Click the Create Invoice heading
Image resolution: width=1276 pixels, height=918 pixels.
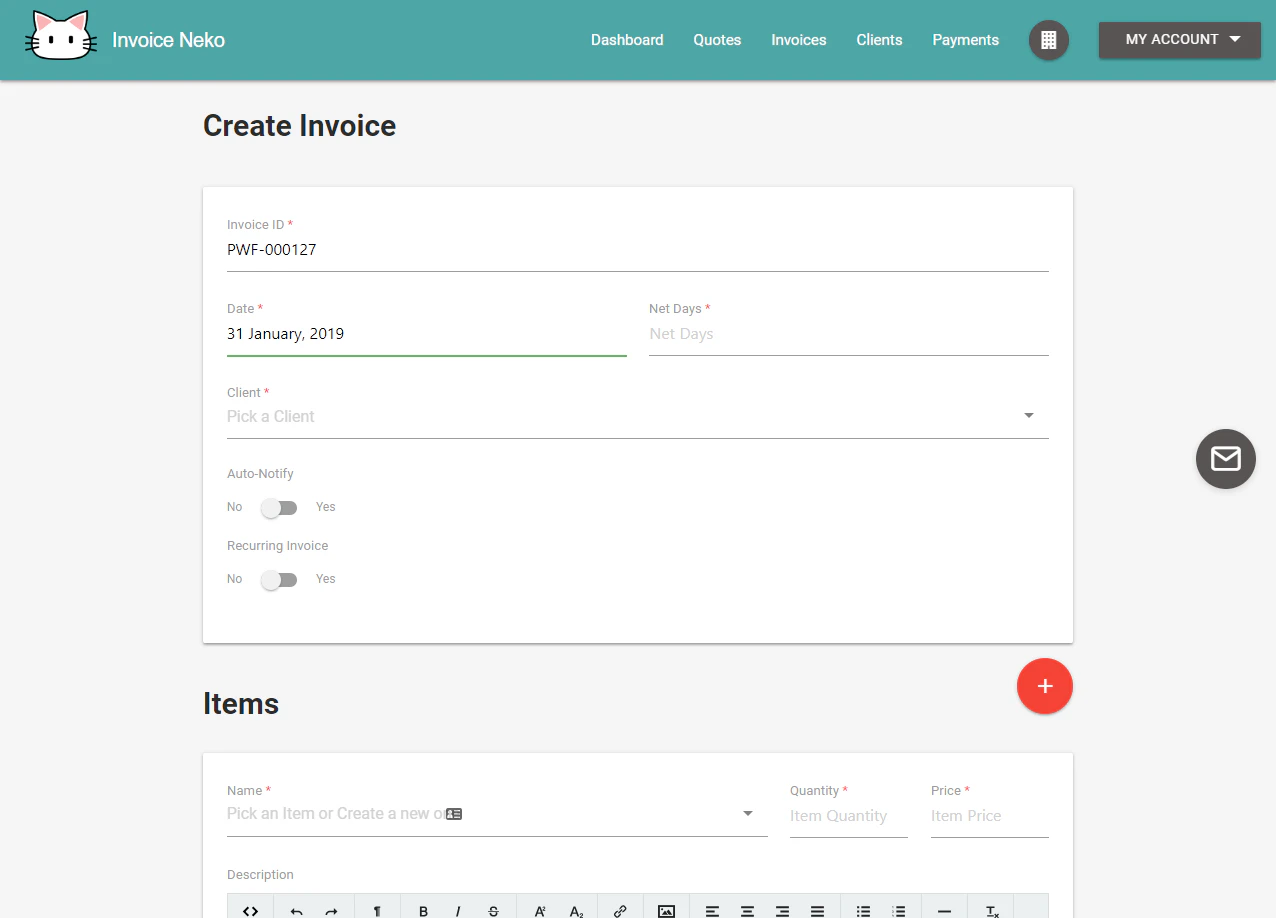(x=300, y=126)
